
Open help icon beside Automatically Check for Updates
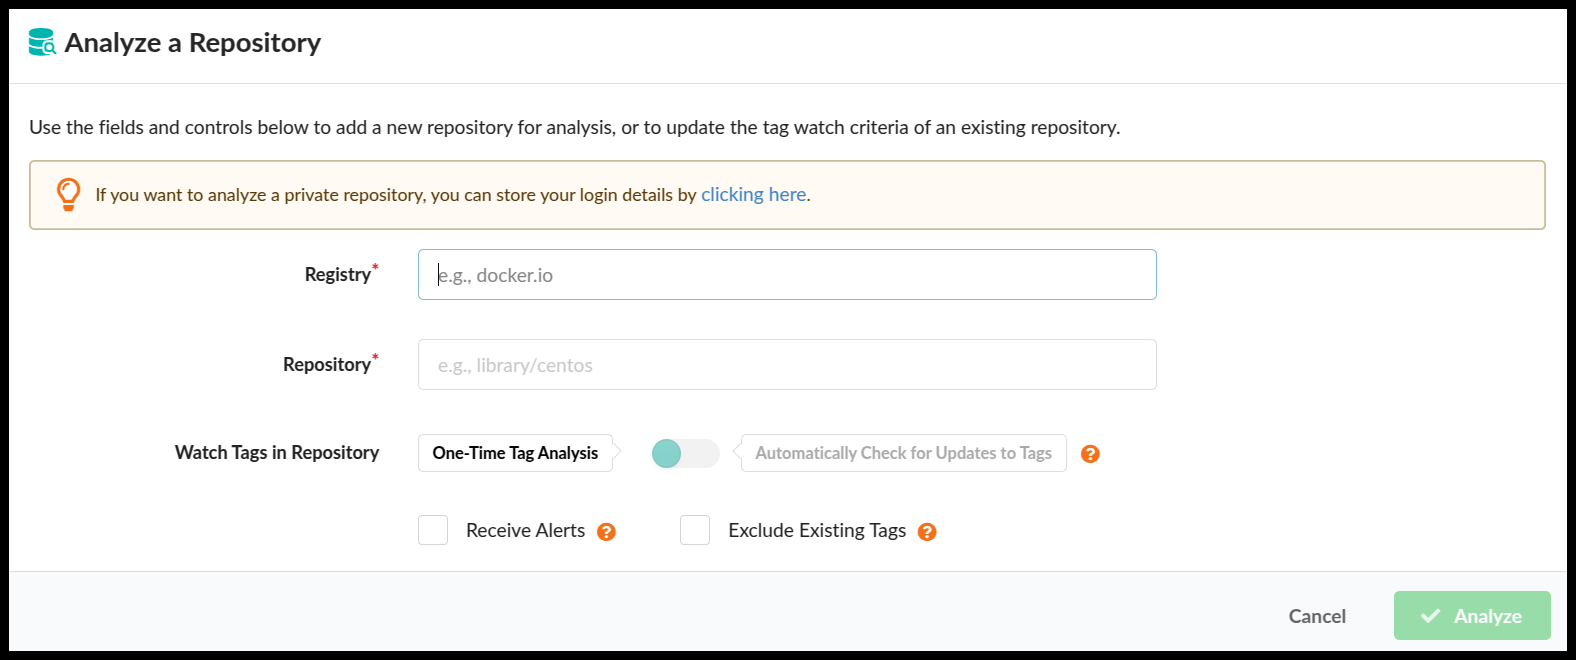coord(1090,454)
